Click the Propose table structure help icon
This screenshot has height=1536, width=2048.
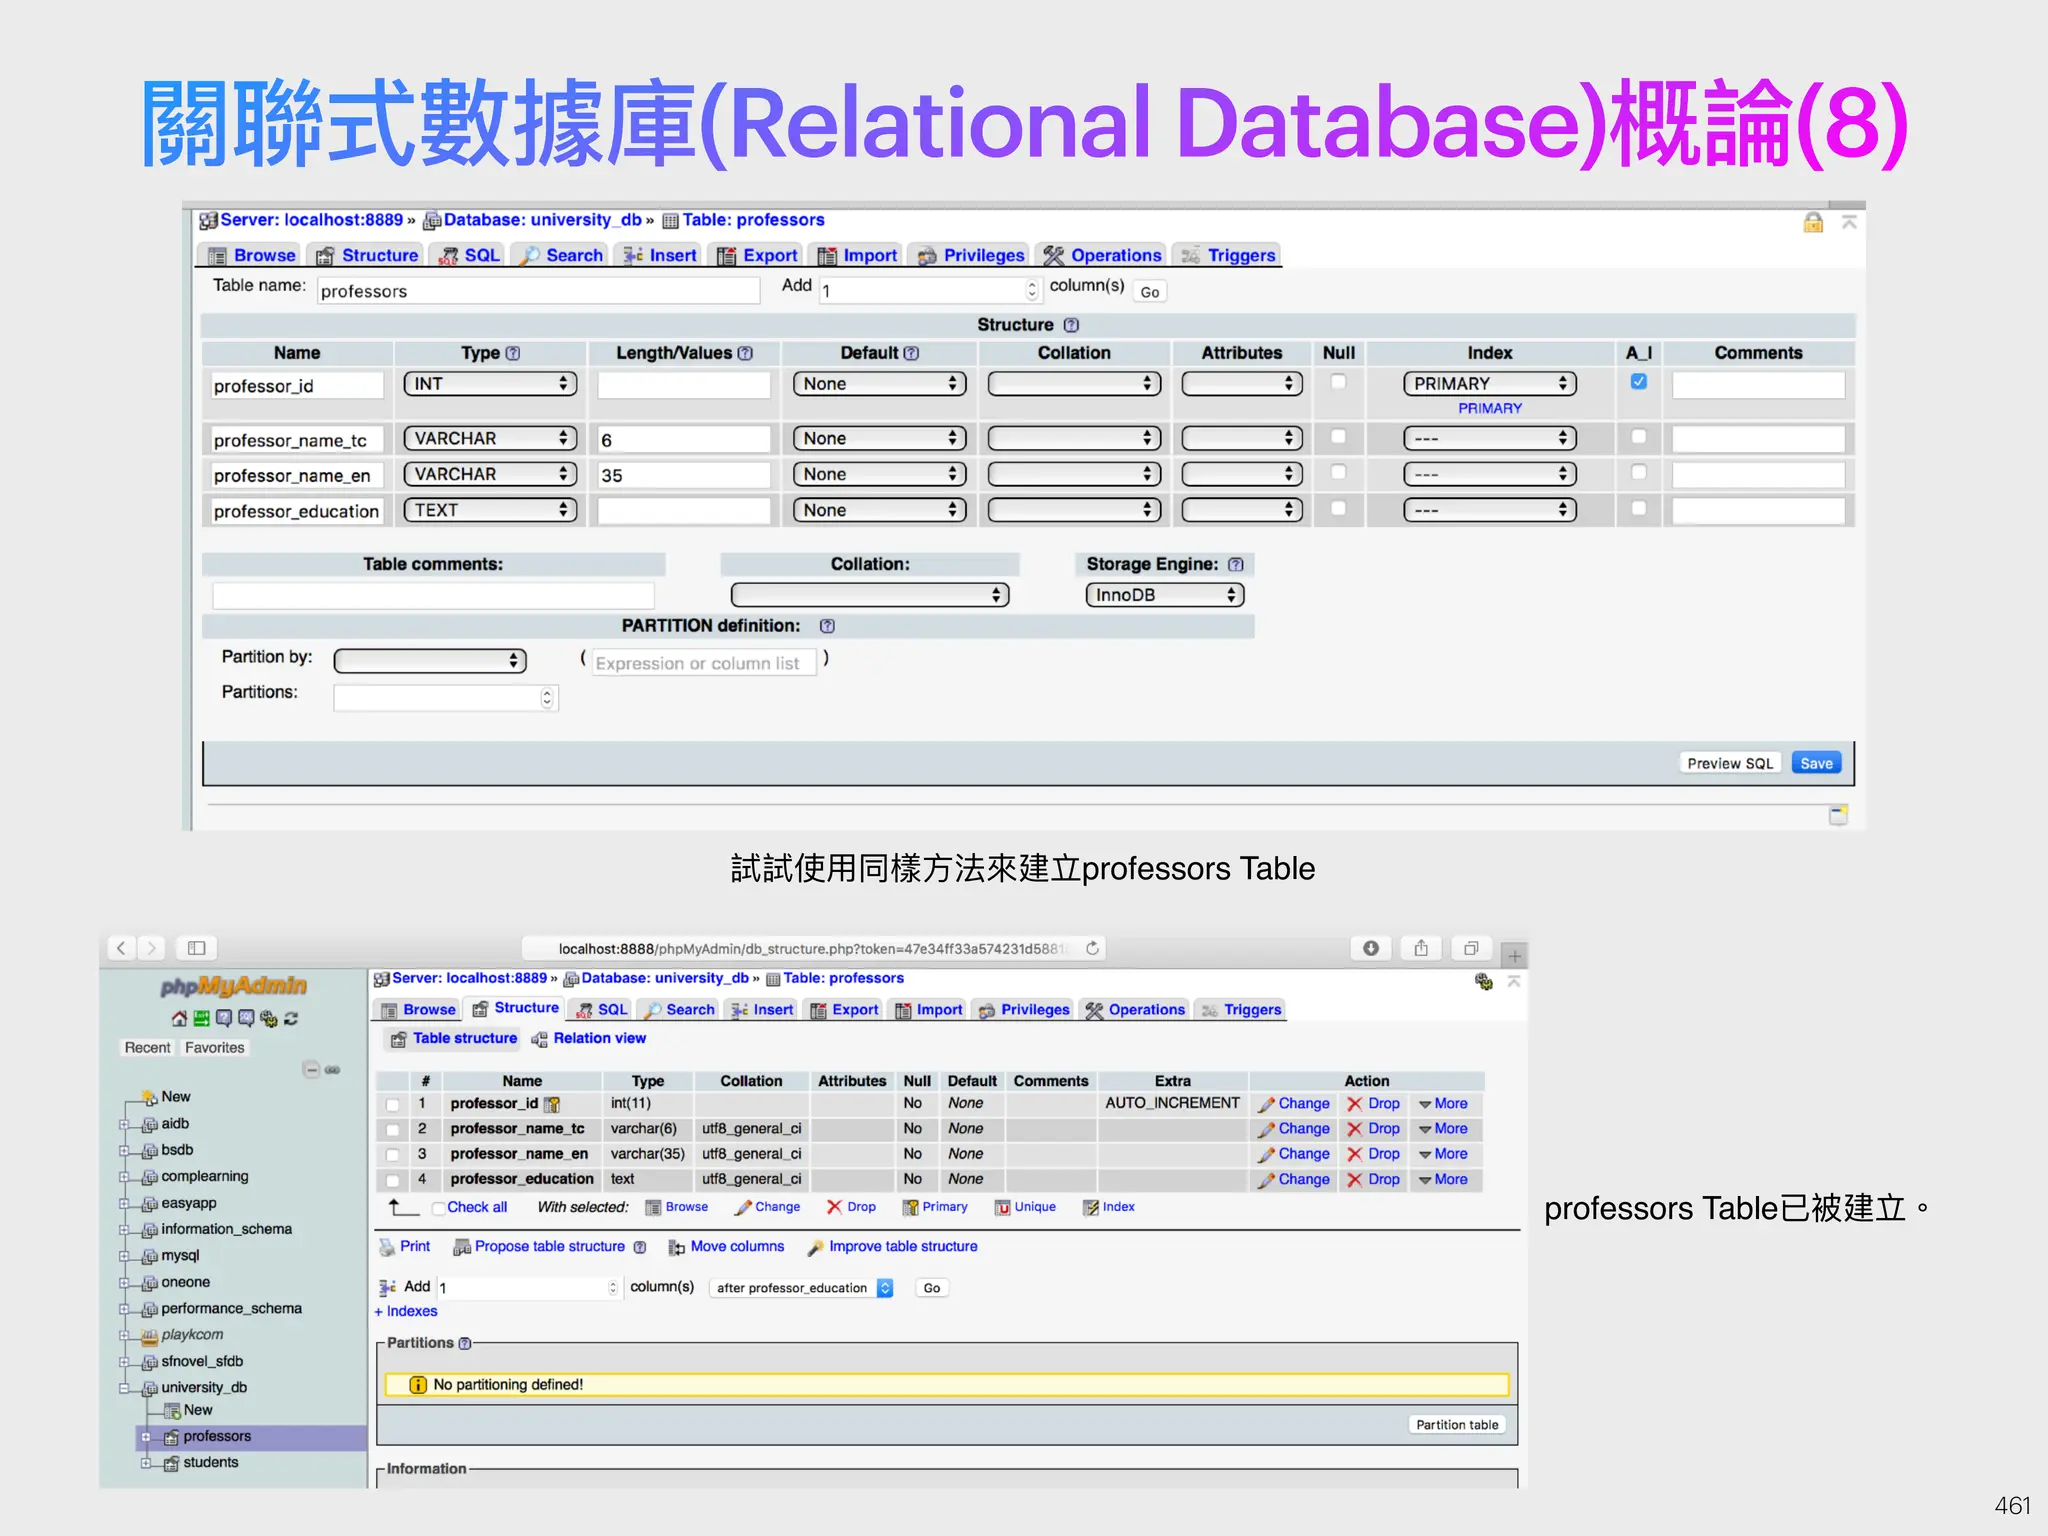pos(640,1247)
